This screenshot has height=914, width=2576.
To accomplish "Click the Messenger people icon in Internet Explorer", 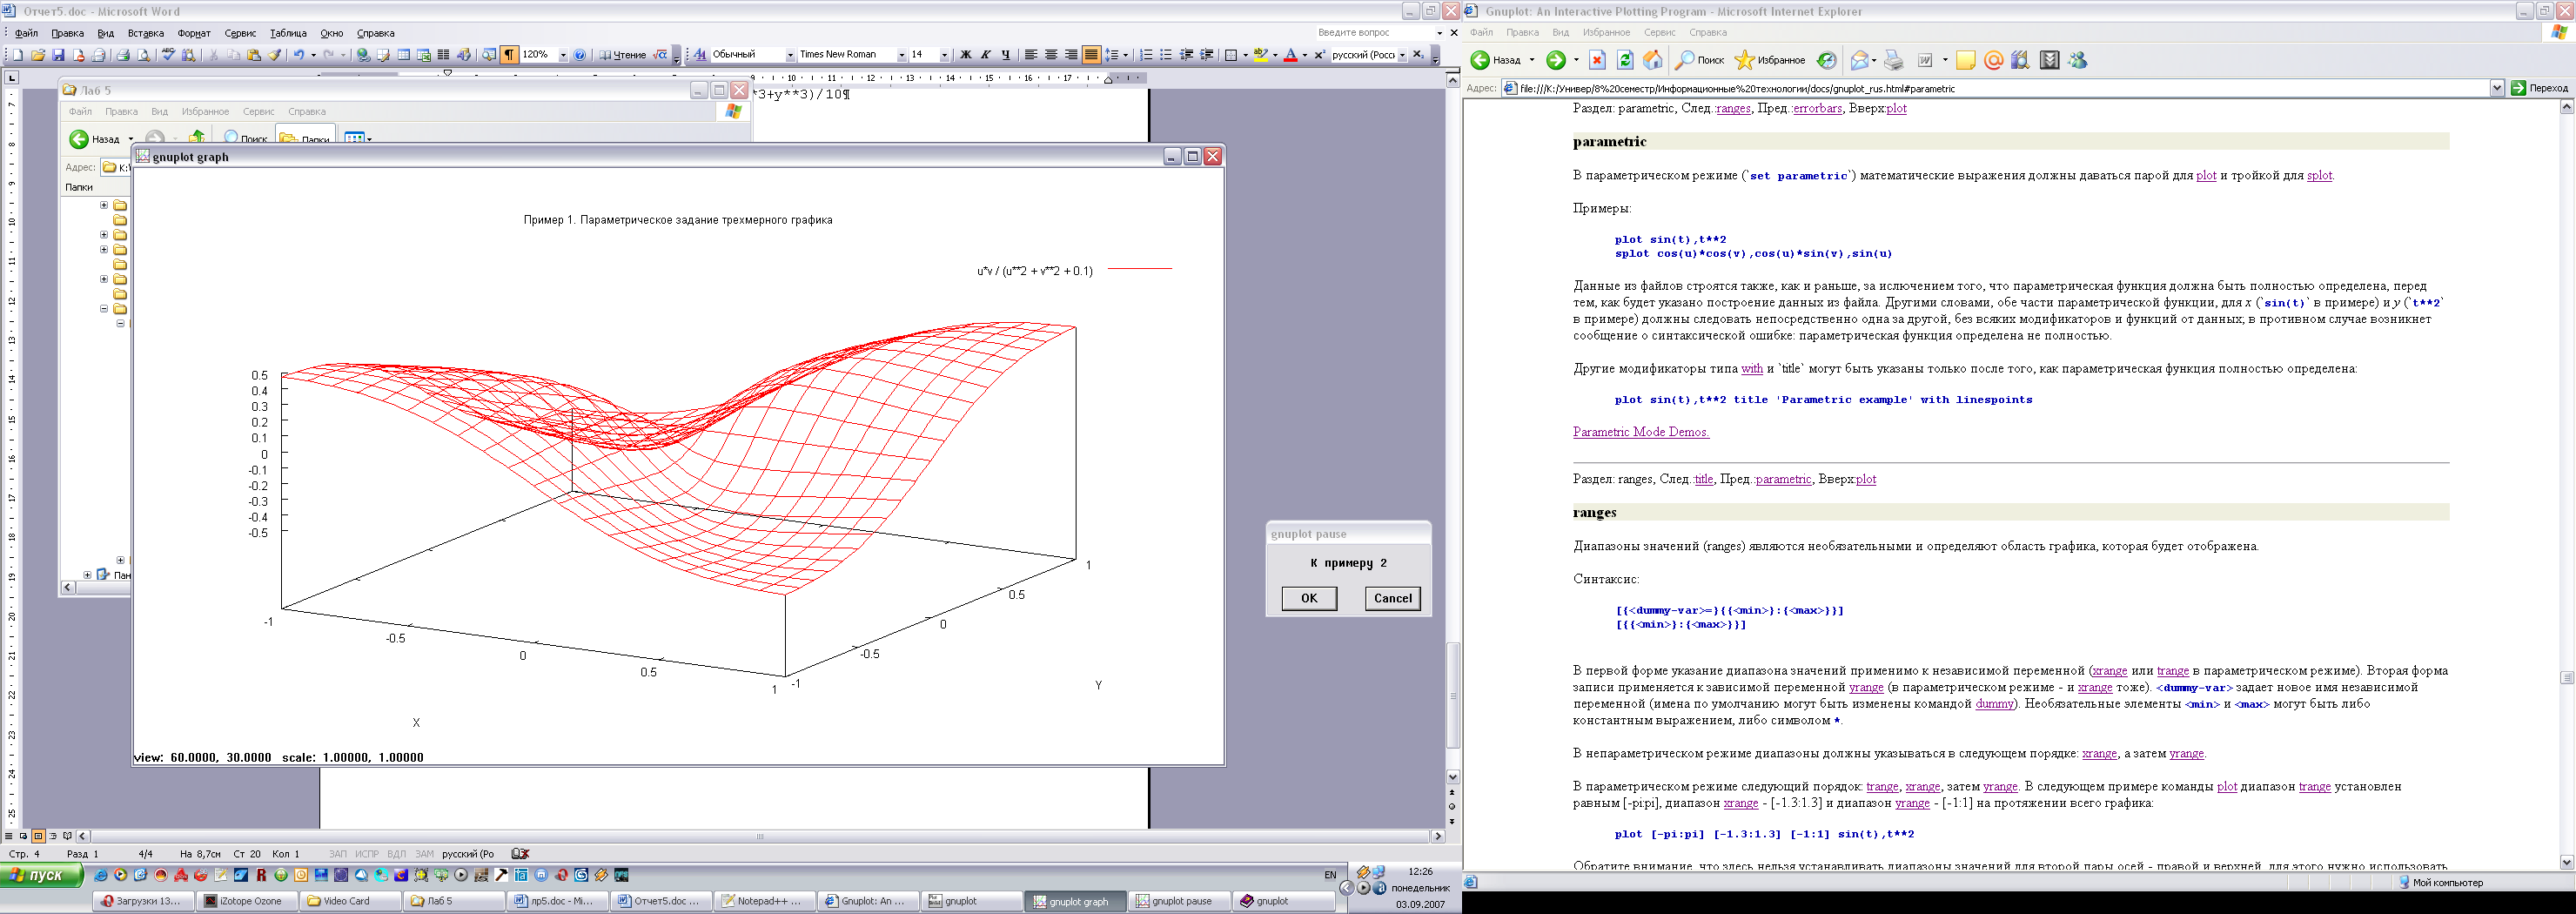I will click(2078, 60).
